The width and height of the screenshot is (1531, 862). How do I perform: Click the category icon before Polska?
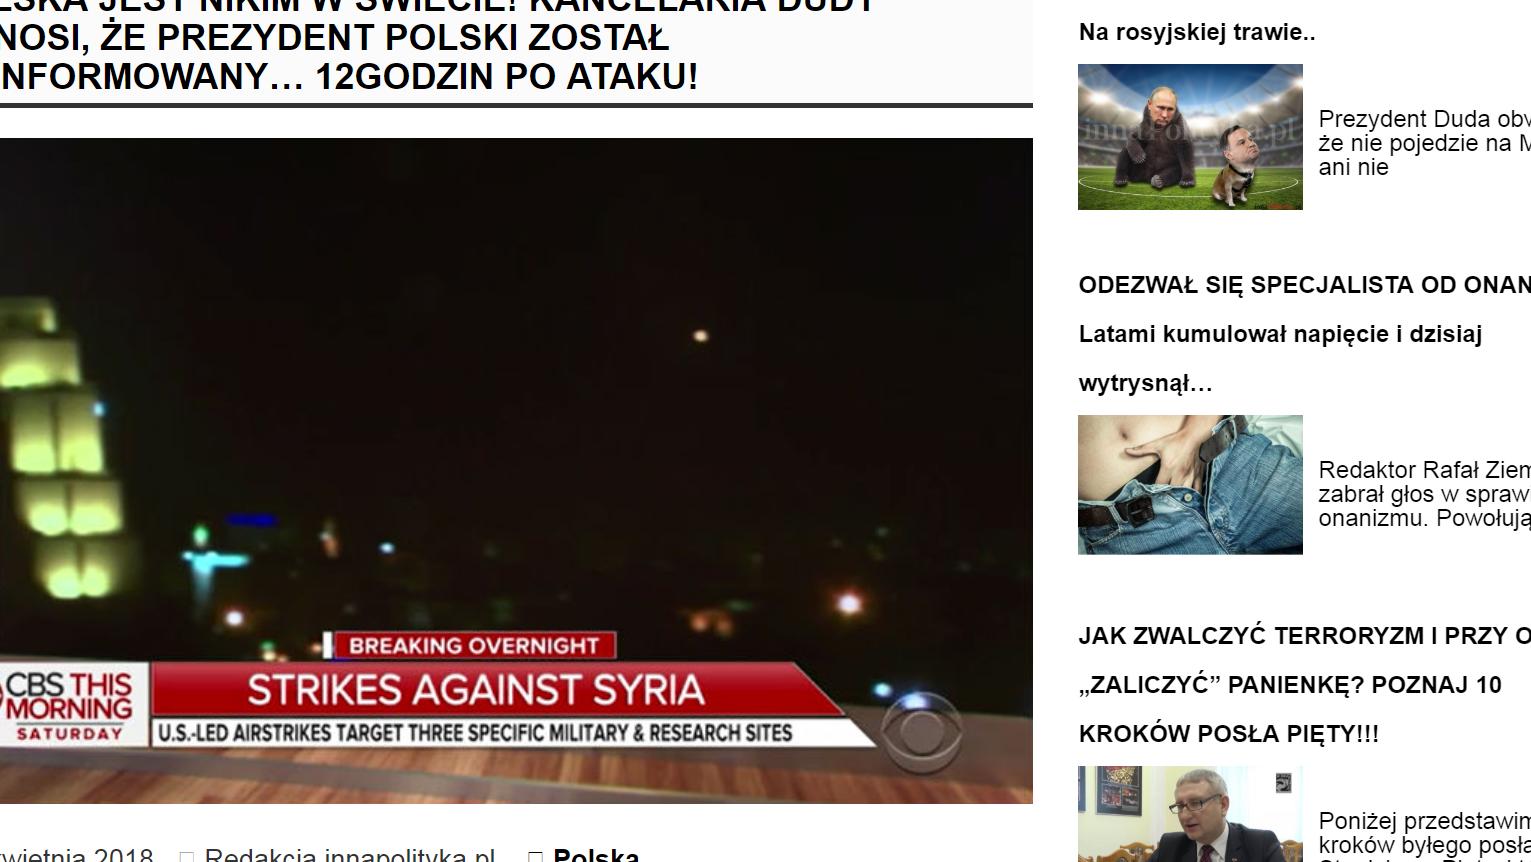(x=535, y=856)
